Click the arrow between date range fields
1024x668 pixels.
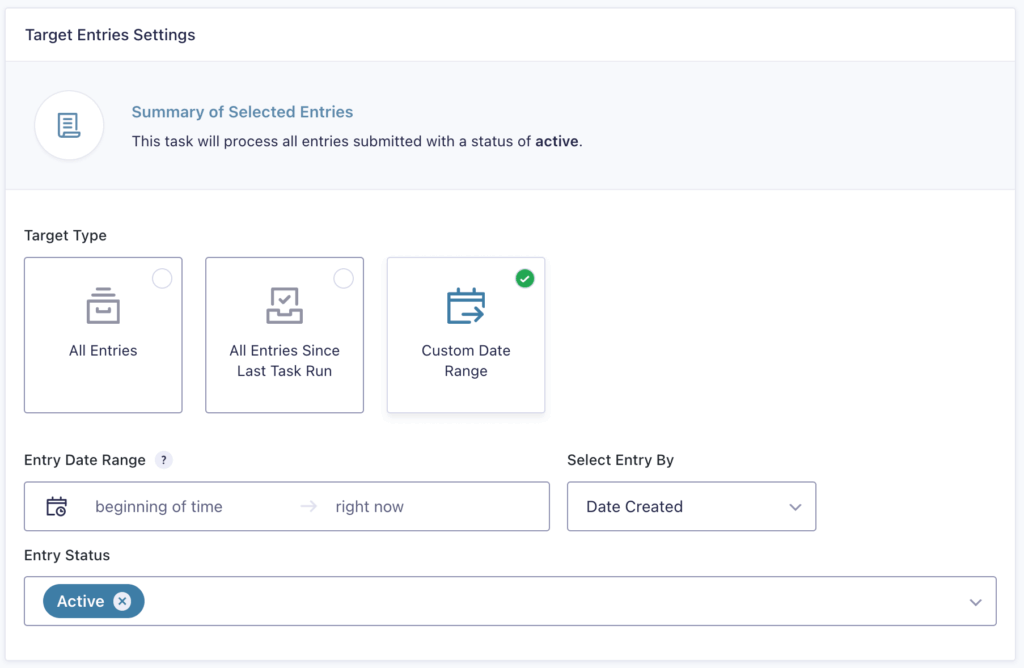click(309, 507)
